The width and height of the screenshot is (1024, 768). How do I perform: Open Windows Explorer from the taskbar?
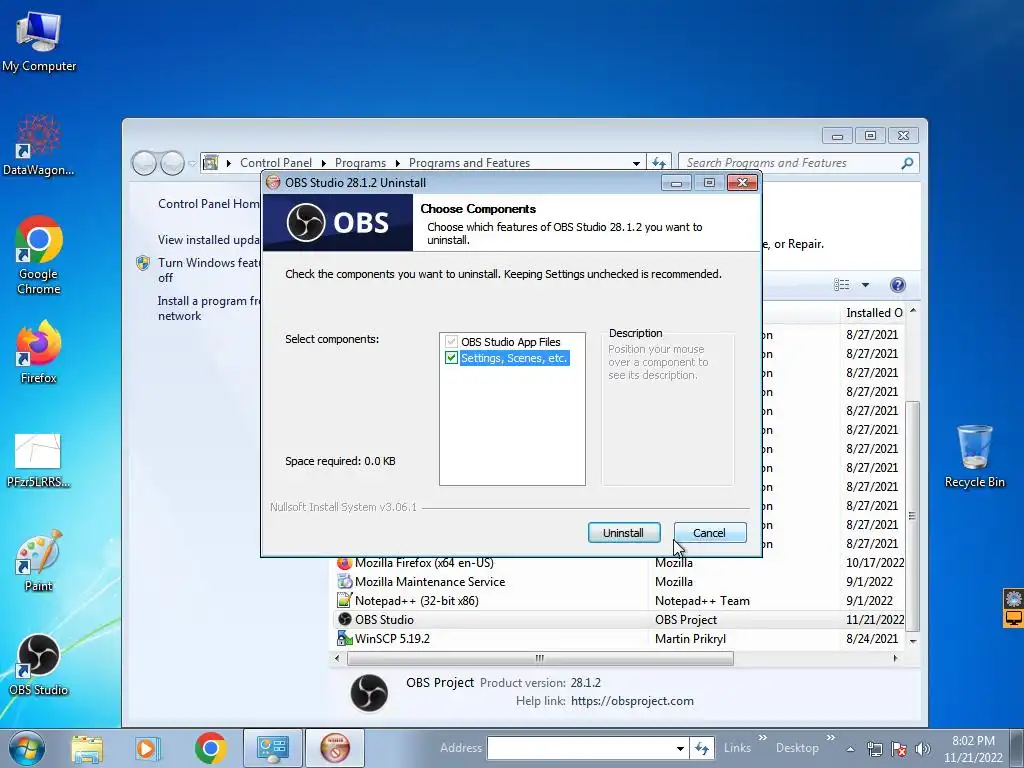tap(87, 748)
